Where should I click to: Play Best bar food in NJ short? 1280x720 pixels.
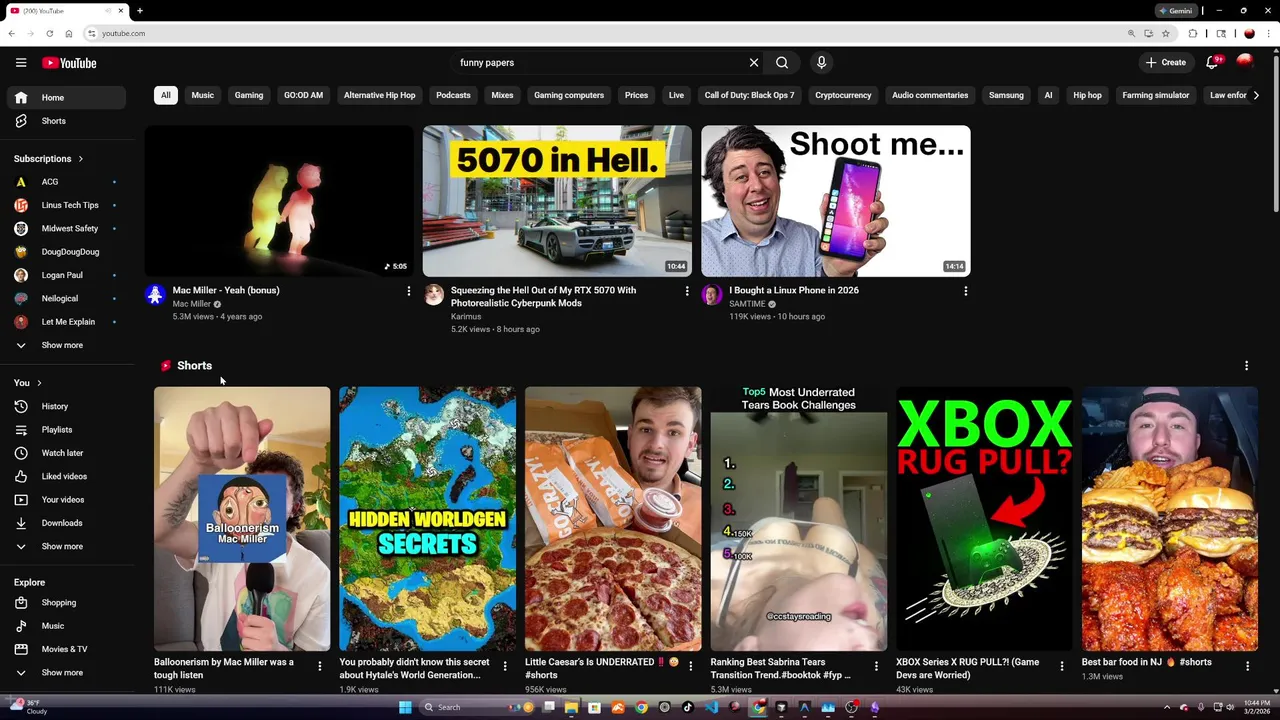(1170, 519)
